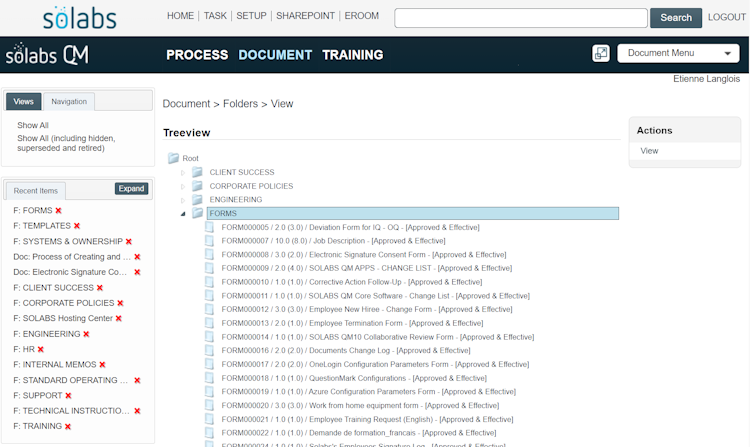This screenshot has width=750, height=447.
Task: Click the solabs logo at top
Action: click(x=80, y=18)
